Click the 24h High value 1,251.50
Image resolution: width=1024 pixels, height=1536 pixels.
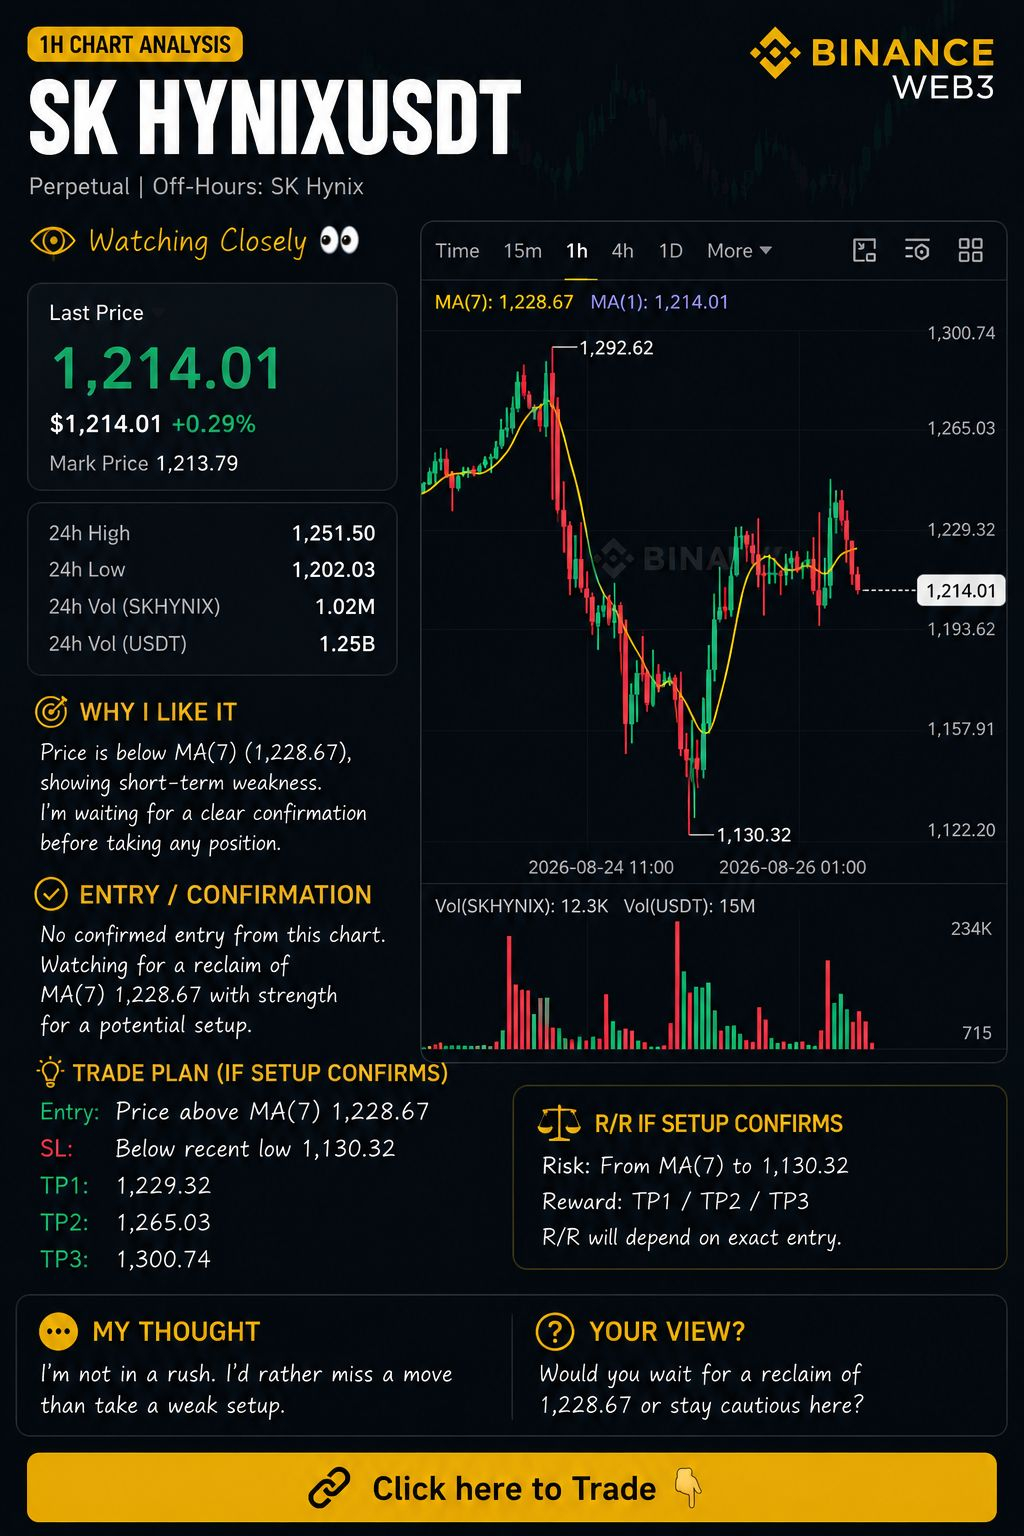point(333,533)
